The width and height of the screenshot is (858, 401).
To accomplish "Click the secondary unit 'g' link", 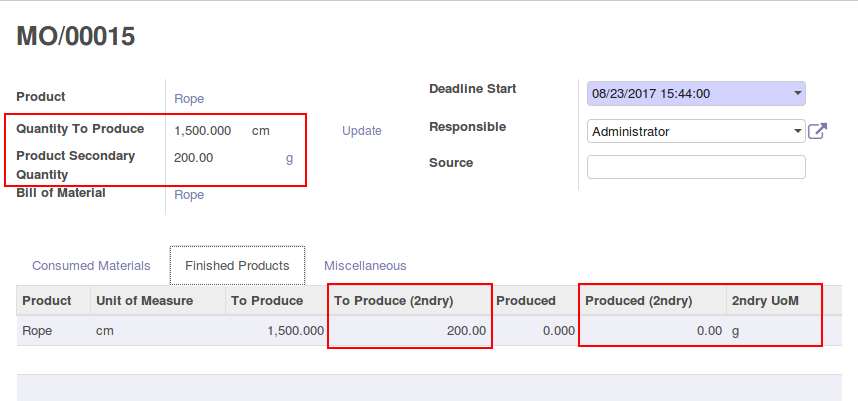I will 289,157.
